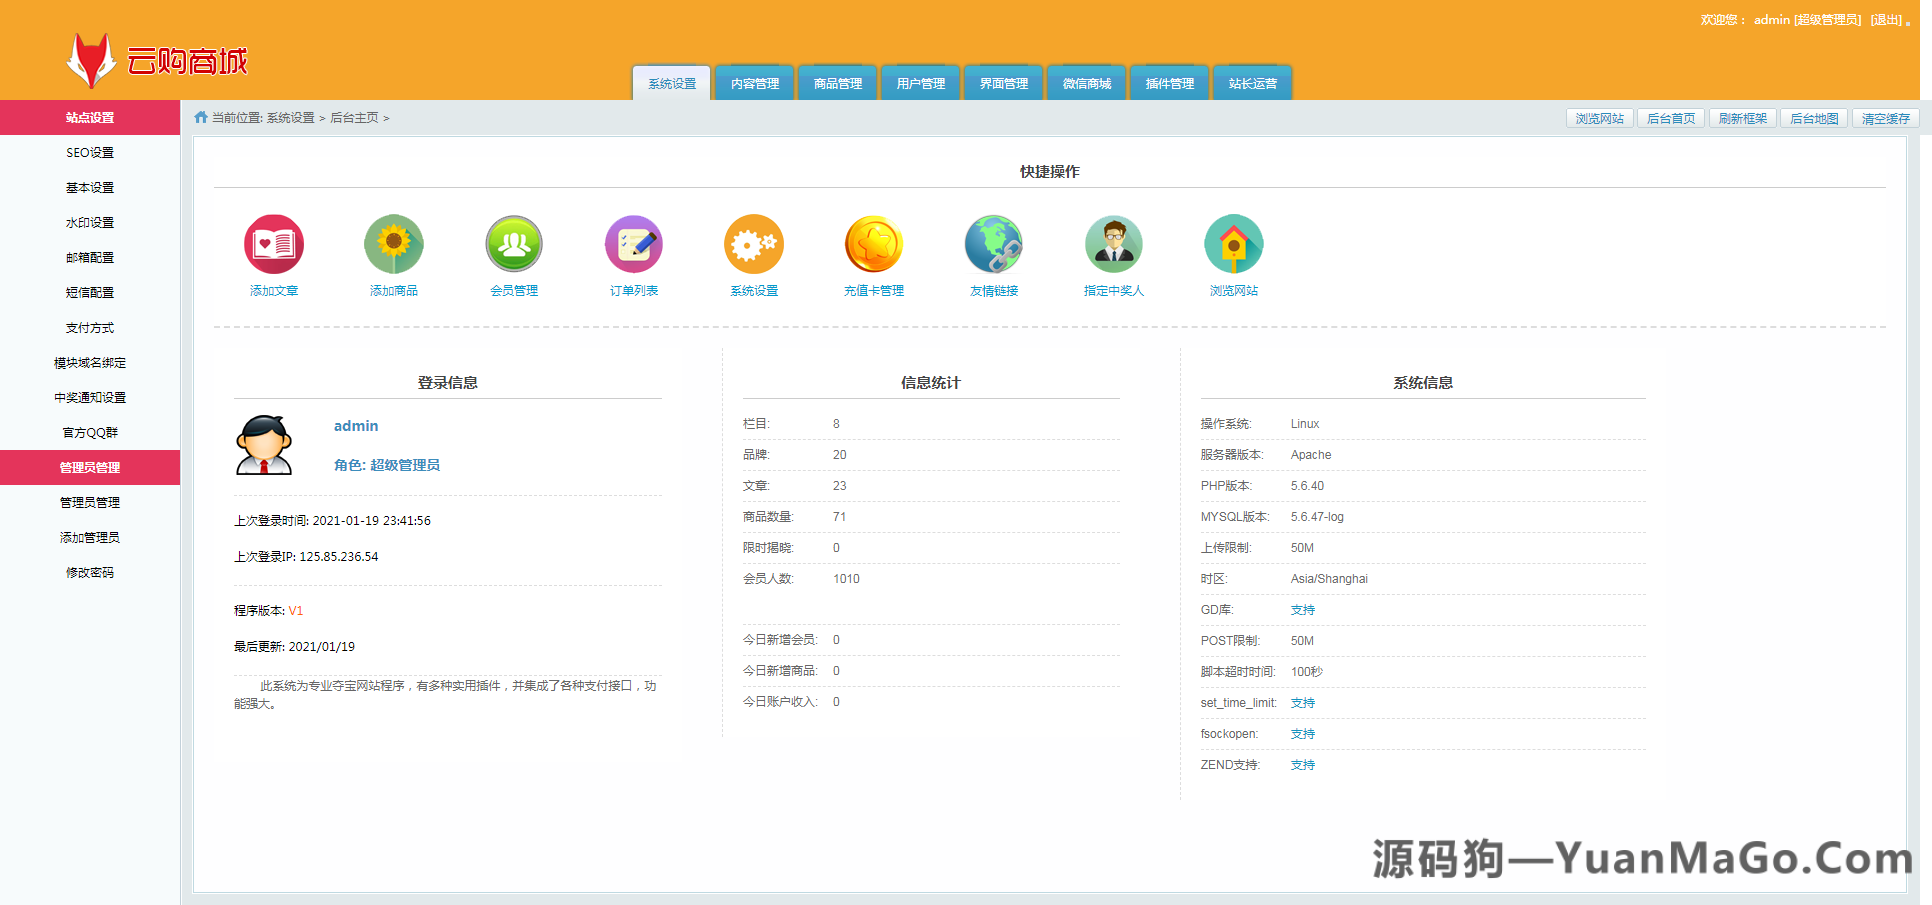Select the 添加文章 book icon
The height and width of the screenshot is (905, 1932).
(273, 243)
